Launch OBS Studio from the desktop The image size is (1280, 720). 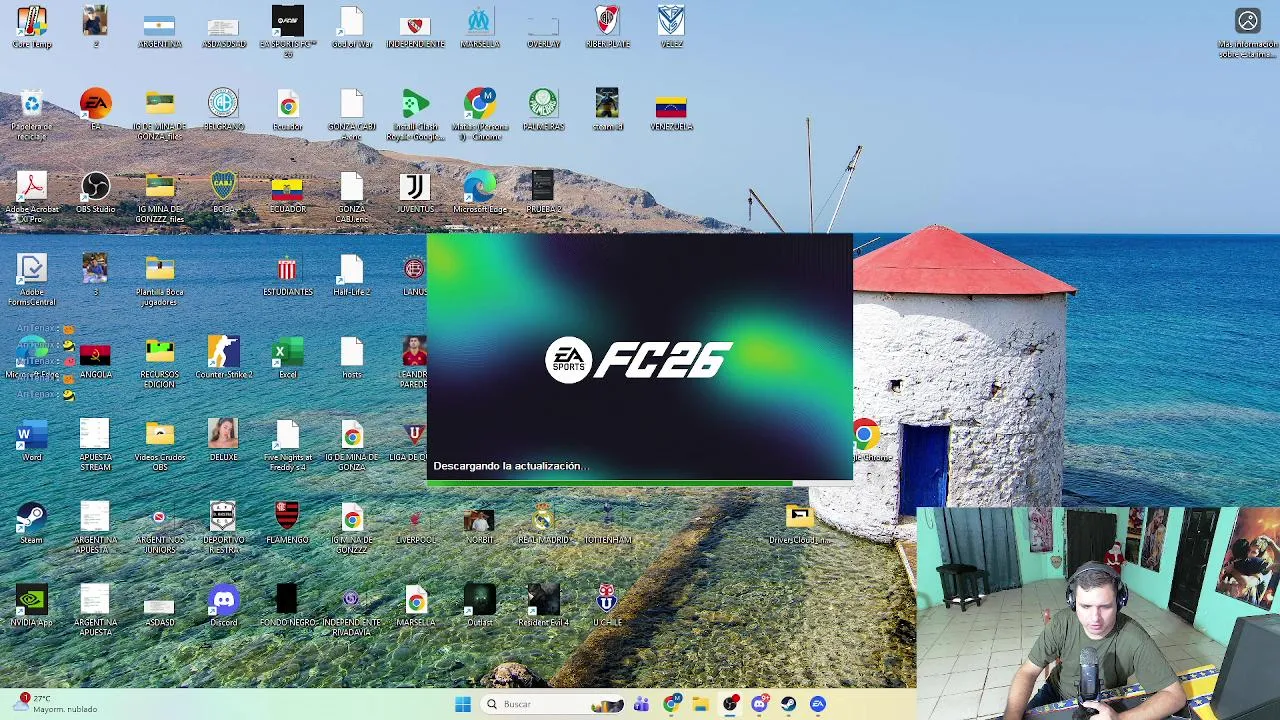pos(96,192)
